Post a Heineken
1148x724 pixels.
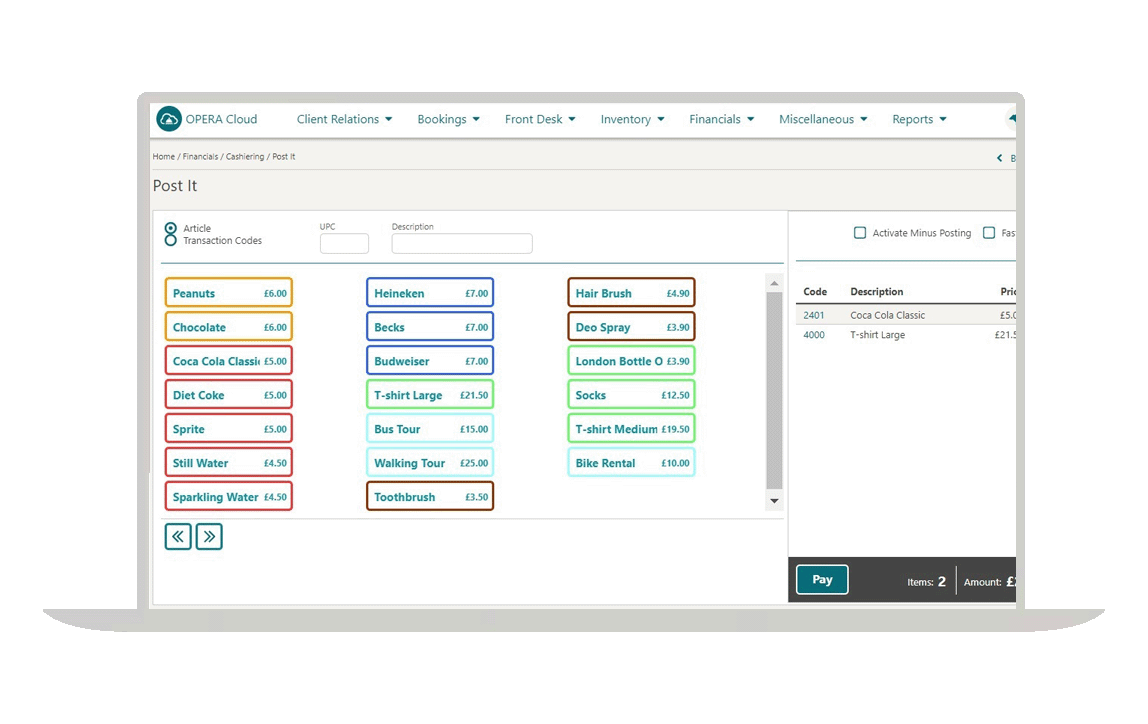[430, 293]
